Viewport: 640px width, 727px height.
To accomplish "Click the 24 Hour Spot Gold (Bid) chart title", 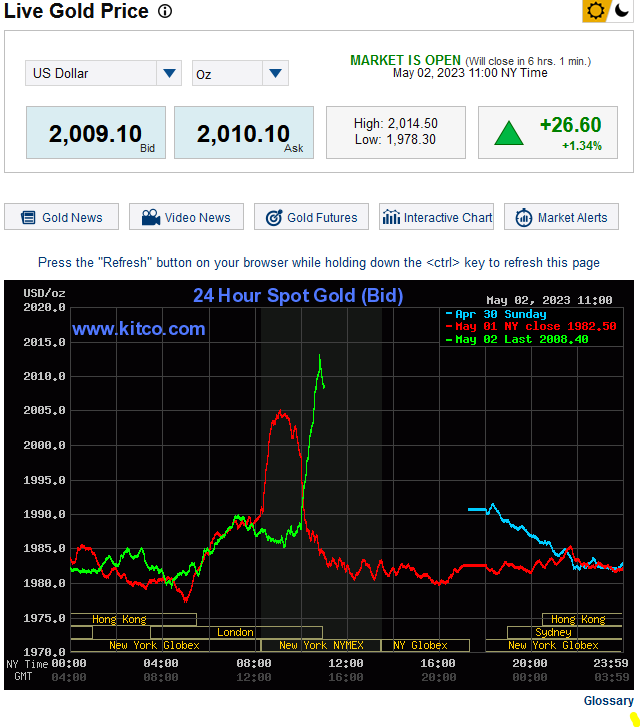I will tap(298, 295).
